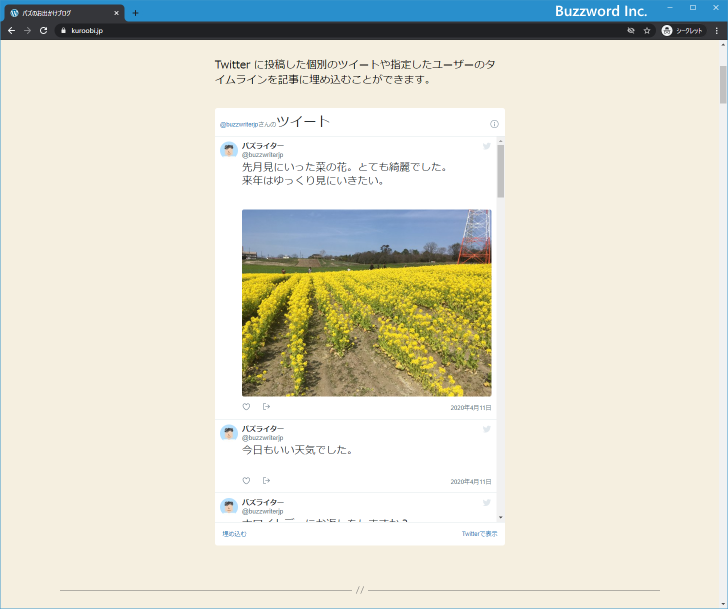Image resolution: width=728 pixels, height=609 pixels.
Task: Like the rapeseed flower tweet
Action: click(246, 407)
